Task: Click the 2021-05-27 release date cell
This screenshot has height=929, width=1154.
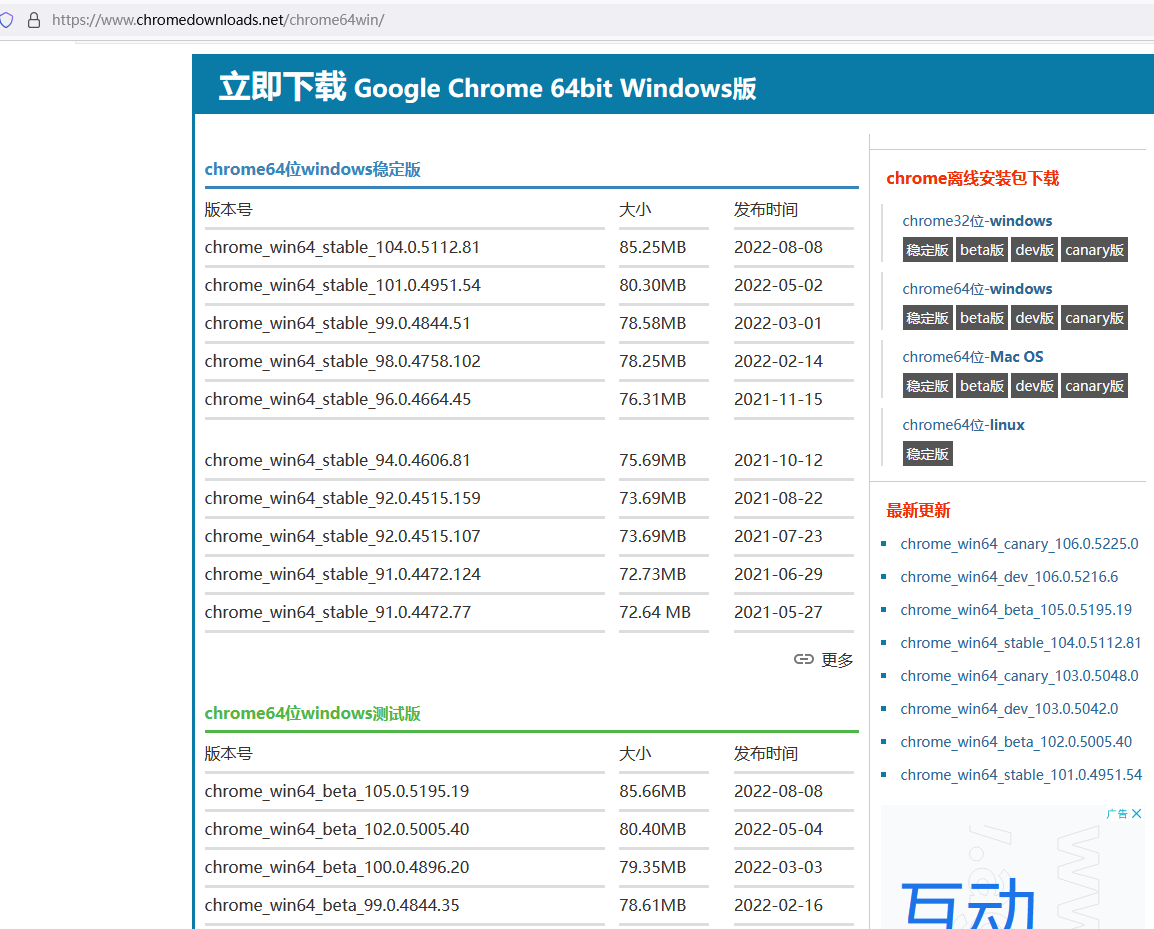Action: pos(778,612)
